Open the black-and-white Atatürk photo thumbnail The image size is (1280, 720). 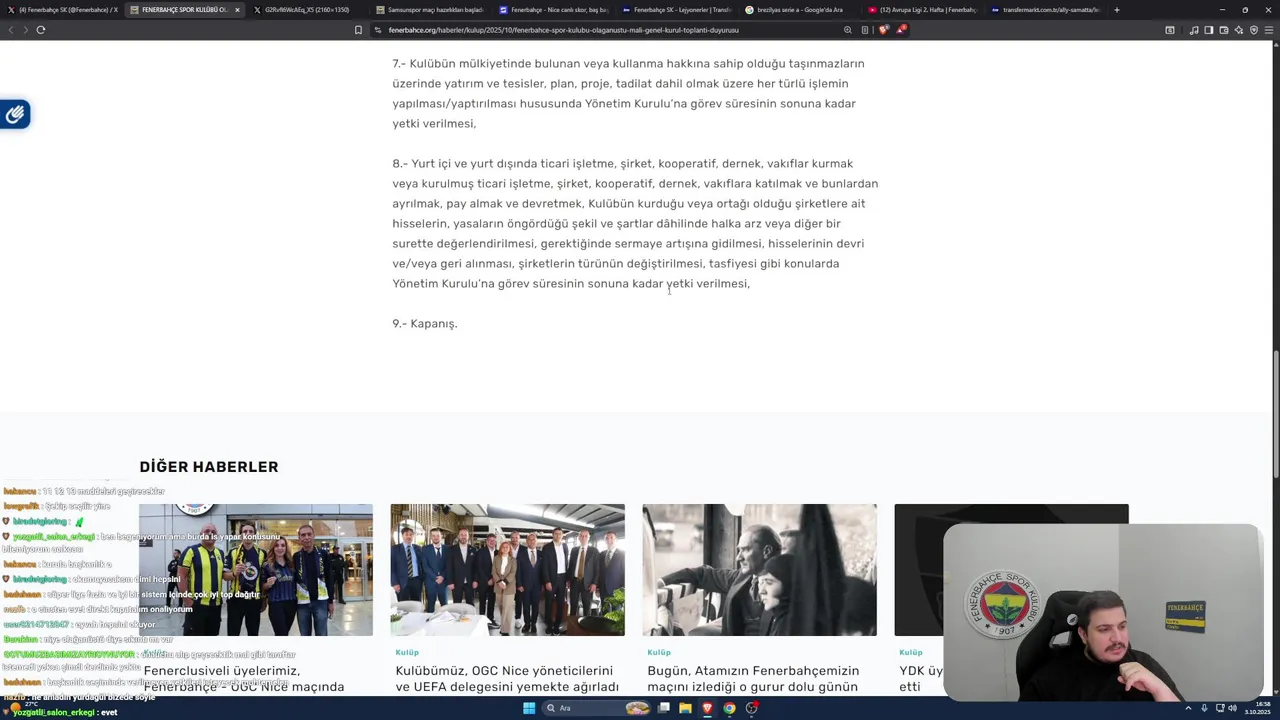[760, 570]
